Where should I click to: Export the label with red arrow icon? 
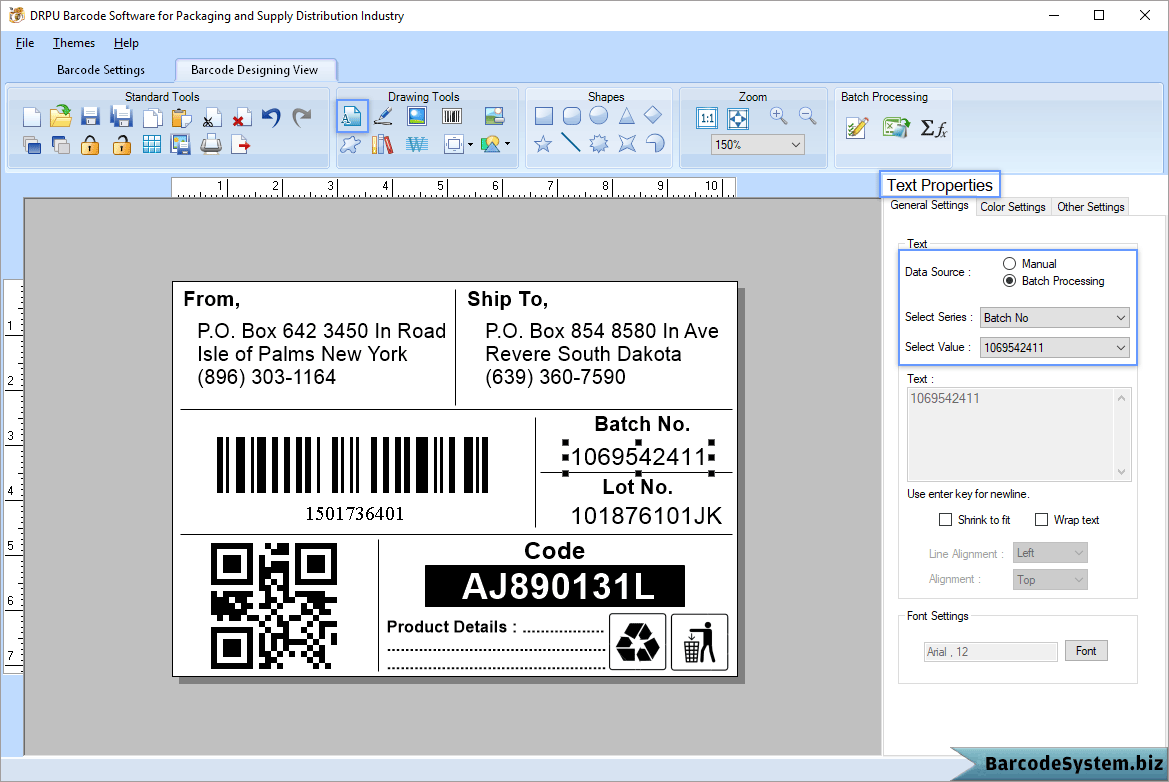tap(241, 145)
